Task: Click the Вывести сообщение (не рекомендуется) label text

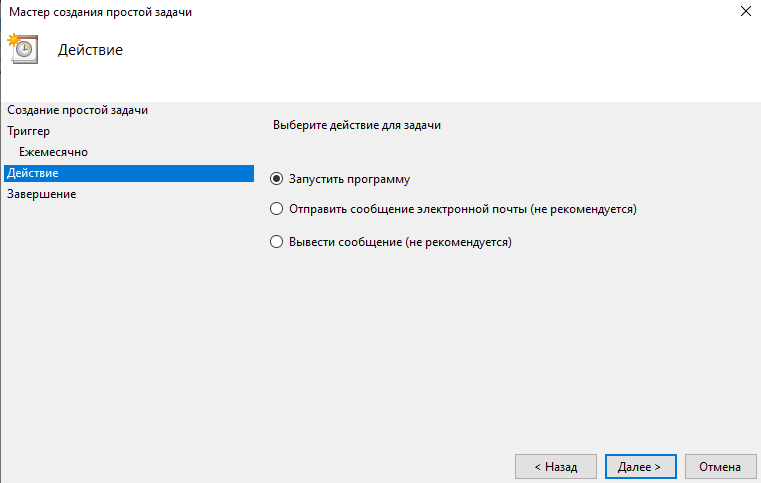Action: click(400, 242)
